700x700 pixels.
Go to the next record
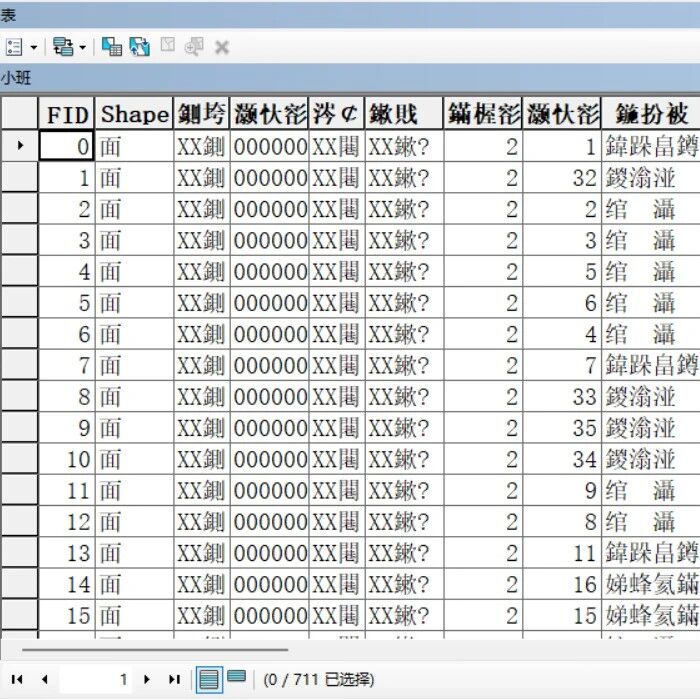(x=146, y=679)
